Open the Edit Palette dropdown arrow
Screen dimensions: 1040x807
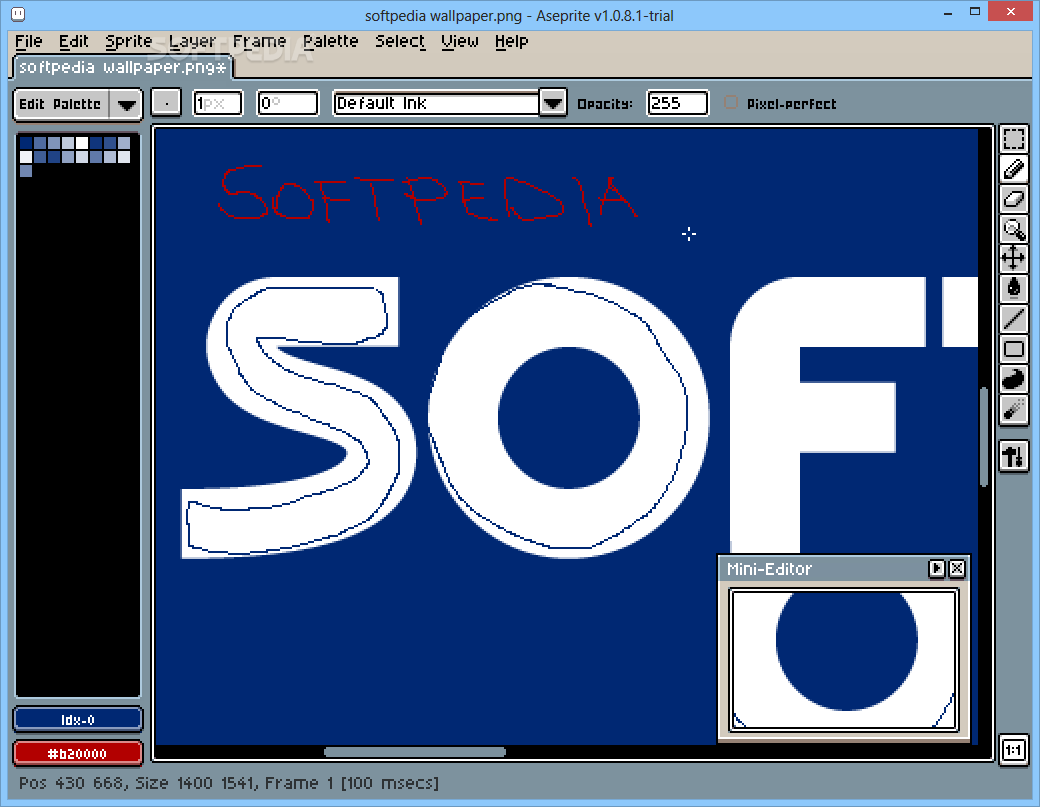pyautogui.click(x=126, y=105)
